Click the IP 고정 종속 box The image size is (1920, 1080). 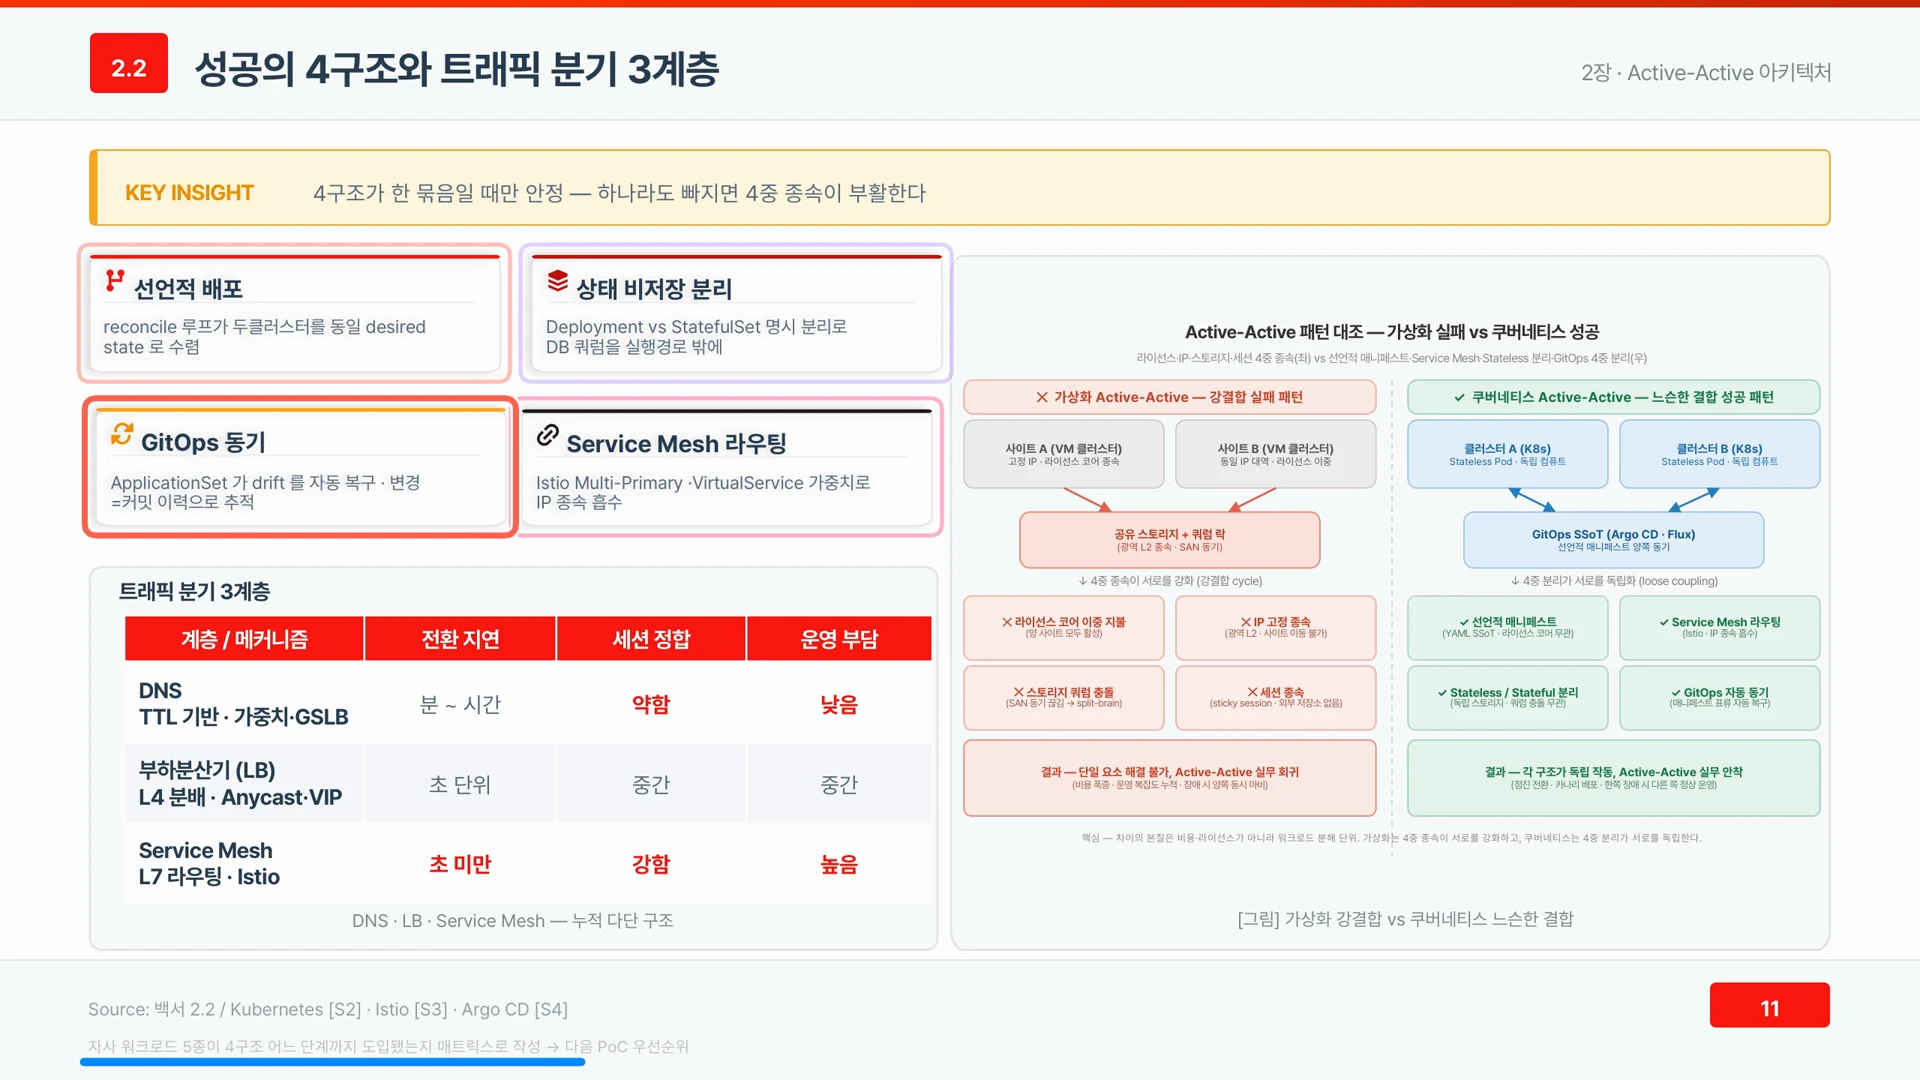[x=1275, y=628]
